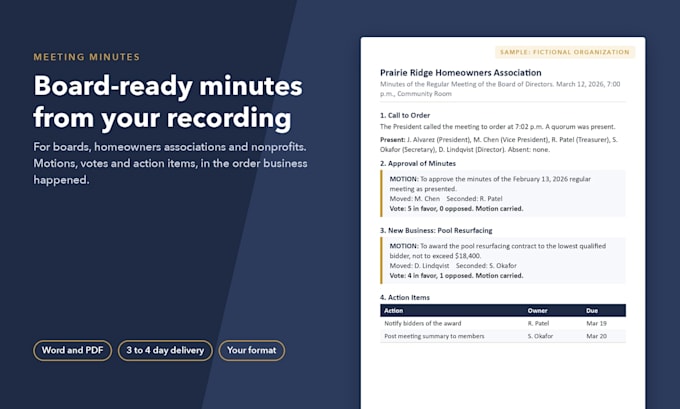Click the subtitle "Minutes of the Regular Meeting"
Image resolution: width=680 pixels, height=409 pixels.
pos(500,88)
